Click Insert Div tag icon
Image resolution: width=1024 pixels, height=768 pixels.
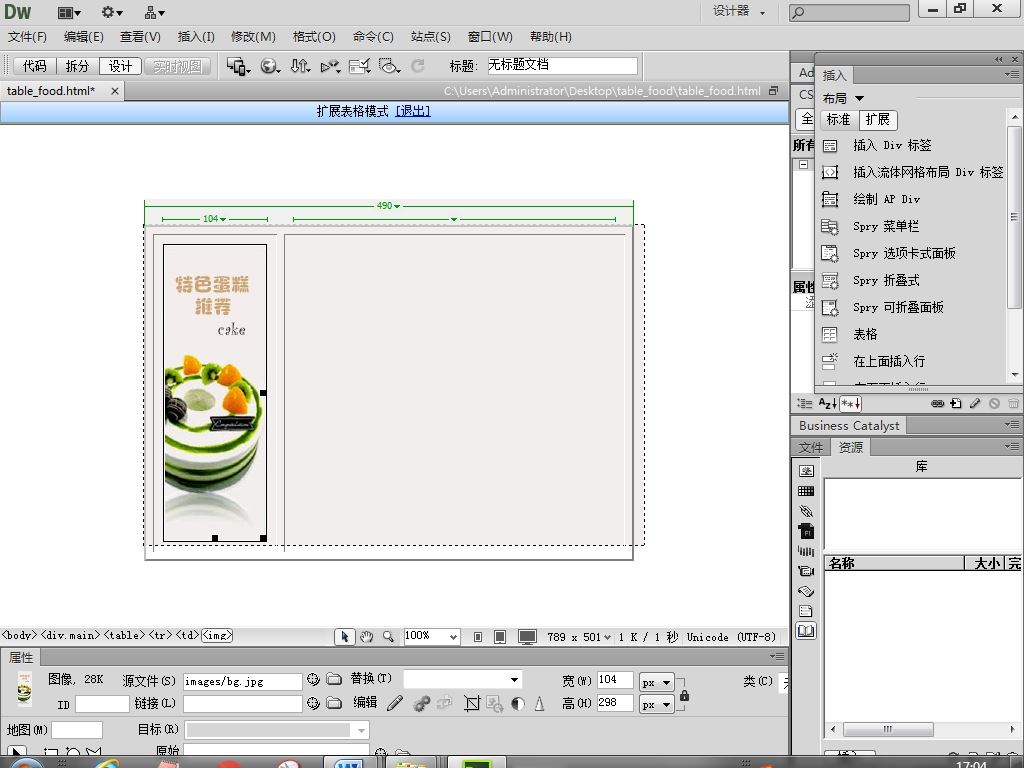pos(830,146)
